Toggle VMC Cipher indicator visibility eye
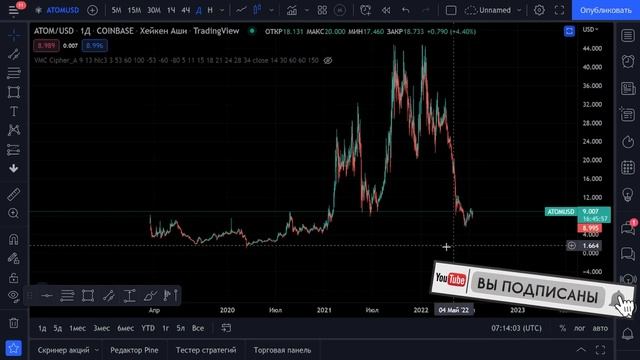The height and width of the screenshot is (360, 640). click(x=328, y=60)
